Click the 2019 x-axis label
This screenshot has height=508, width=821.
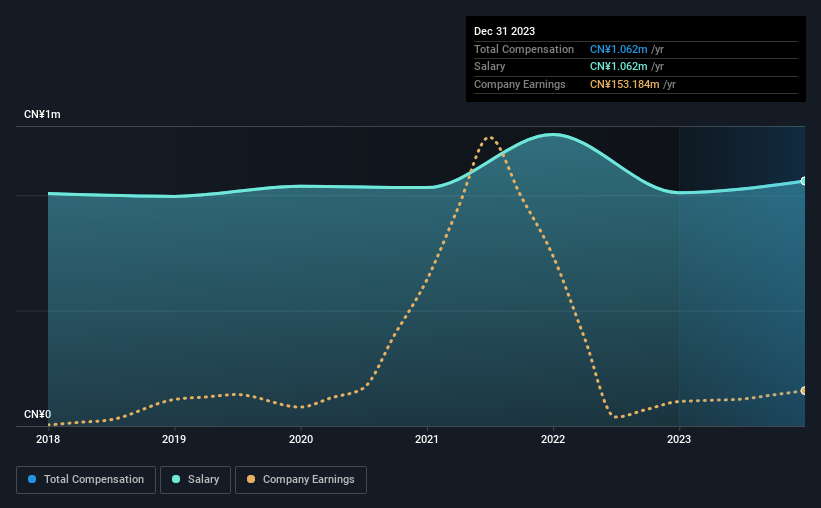pyautogui.click(x=174, y=439)
